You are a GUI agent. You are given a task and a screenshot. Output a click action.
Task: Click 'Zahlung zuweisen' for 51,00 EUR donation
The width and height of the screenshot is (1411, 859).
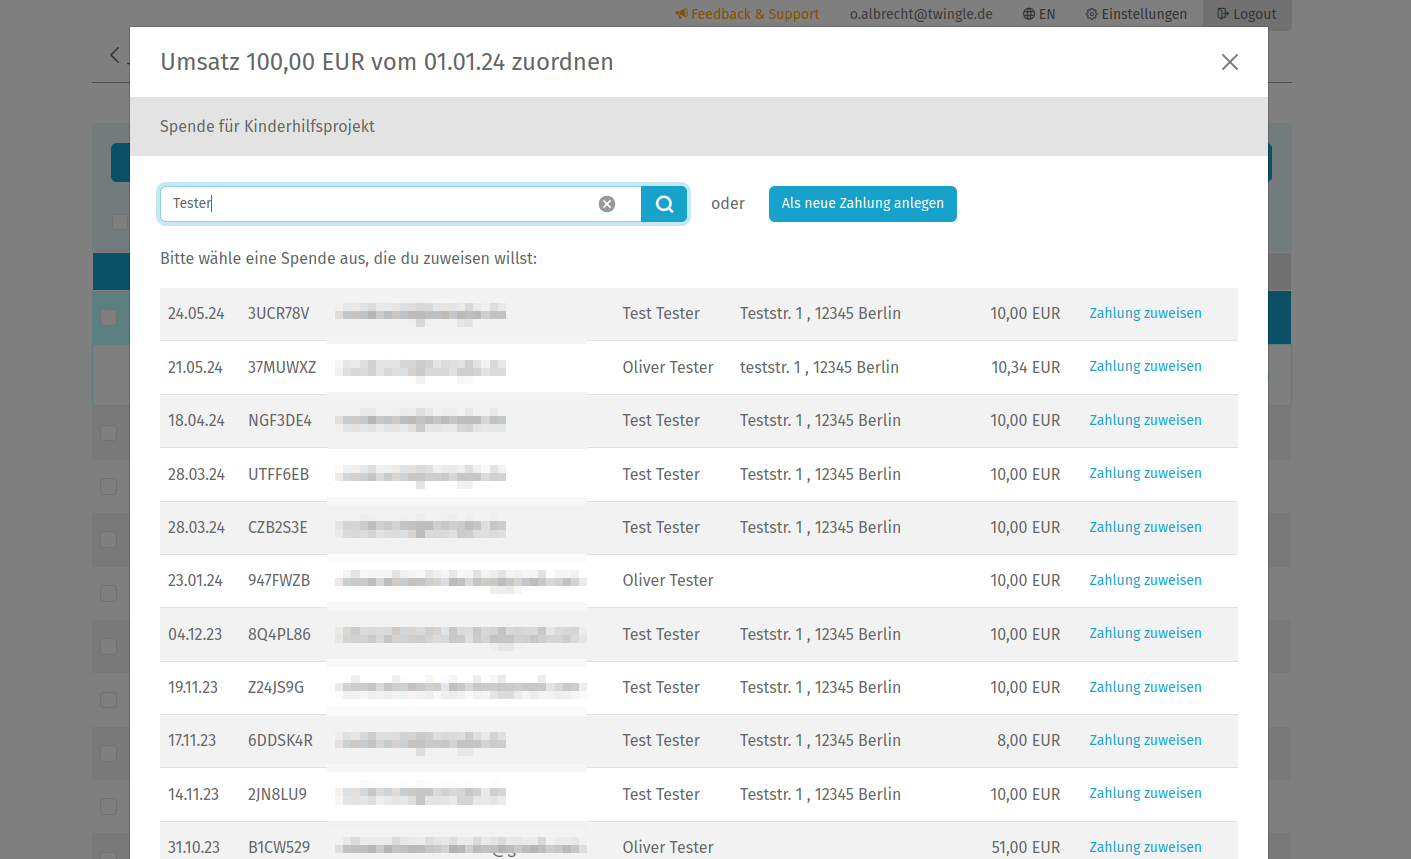[1145, 847]
